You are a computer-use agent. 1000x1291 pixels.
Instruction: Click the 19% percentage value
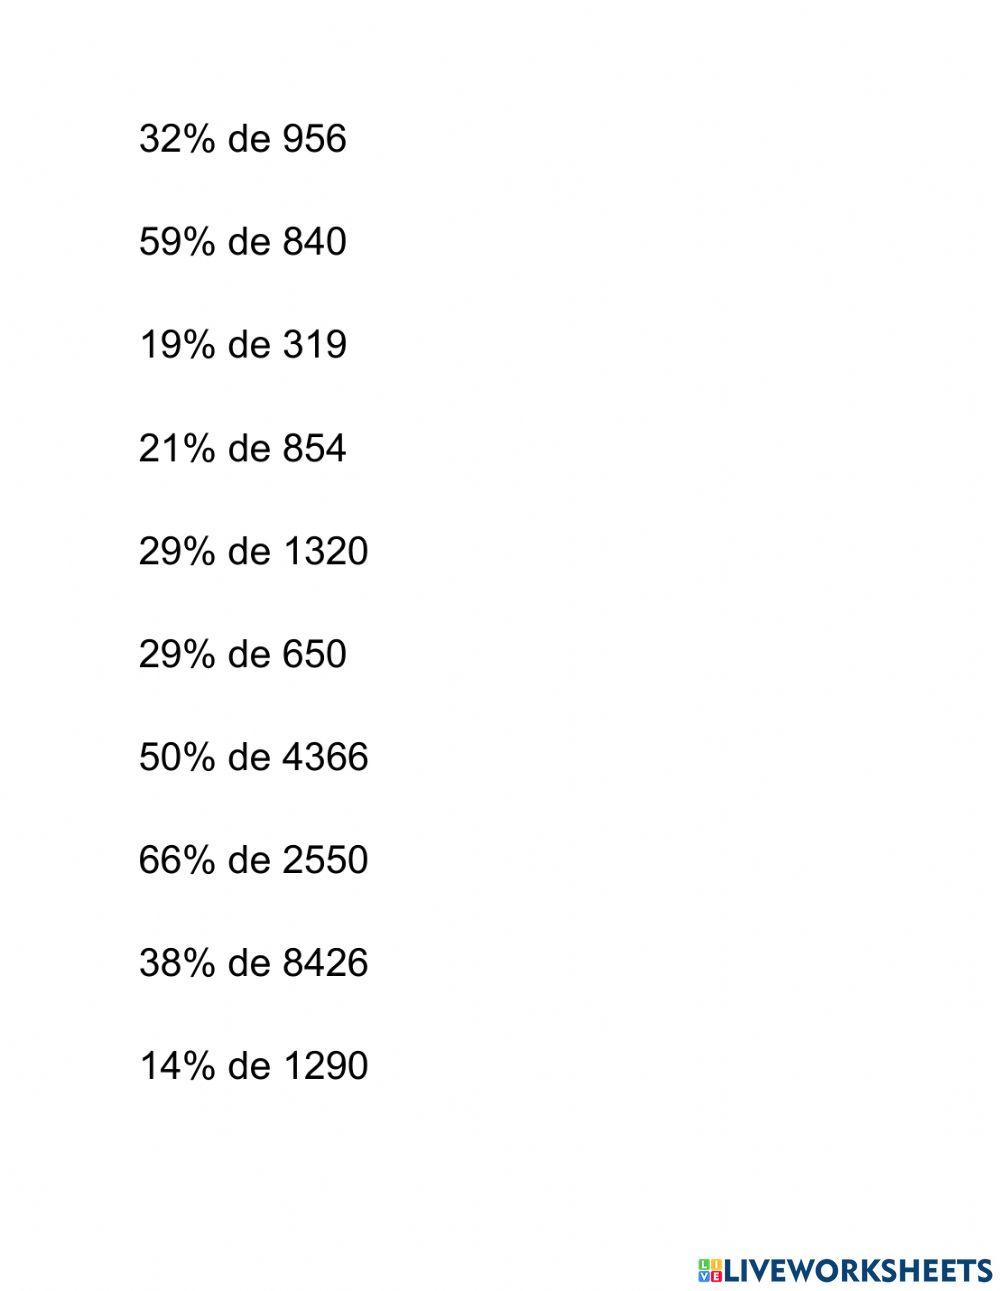coord(176,345)
